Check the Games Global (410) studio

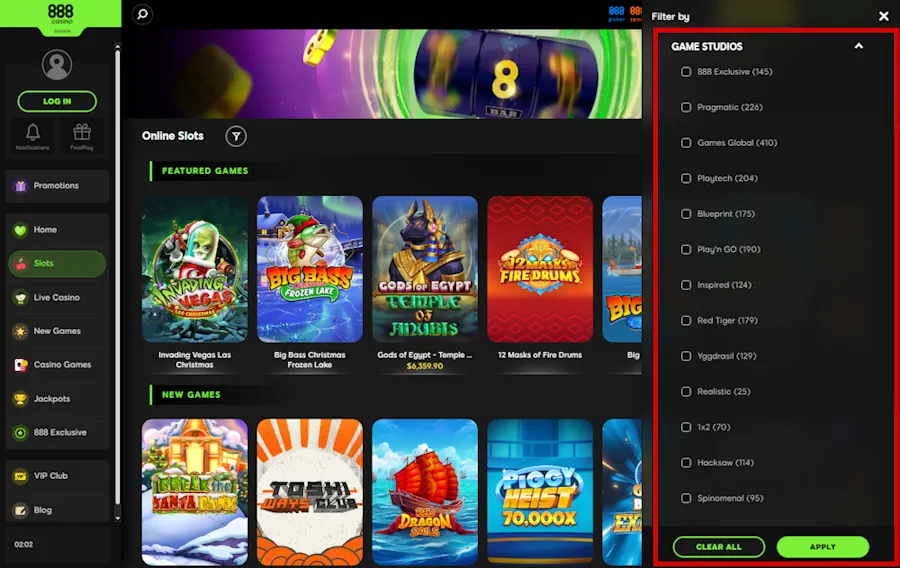686,143
